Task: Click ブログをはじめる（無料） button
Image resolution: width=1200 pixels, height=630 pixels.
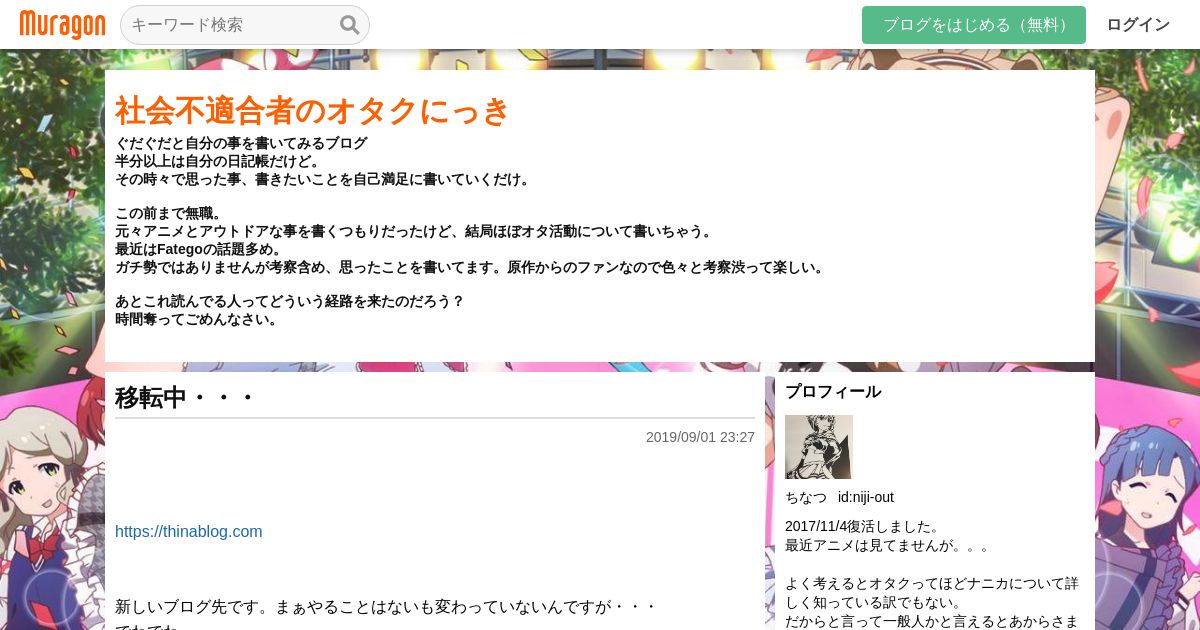Action: pyautogui.click(x=974, y=25)
